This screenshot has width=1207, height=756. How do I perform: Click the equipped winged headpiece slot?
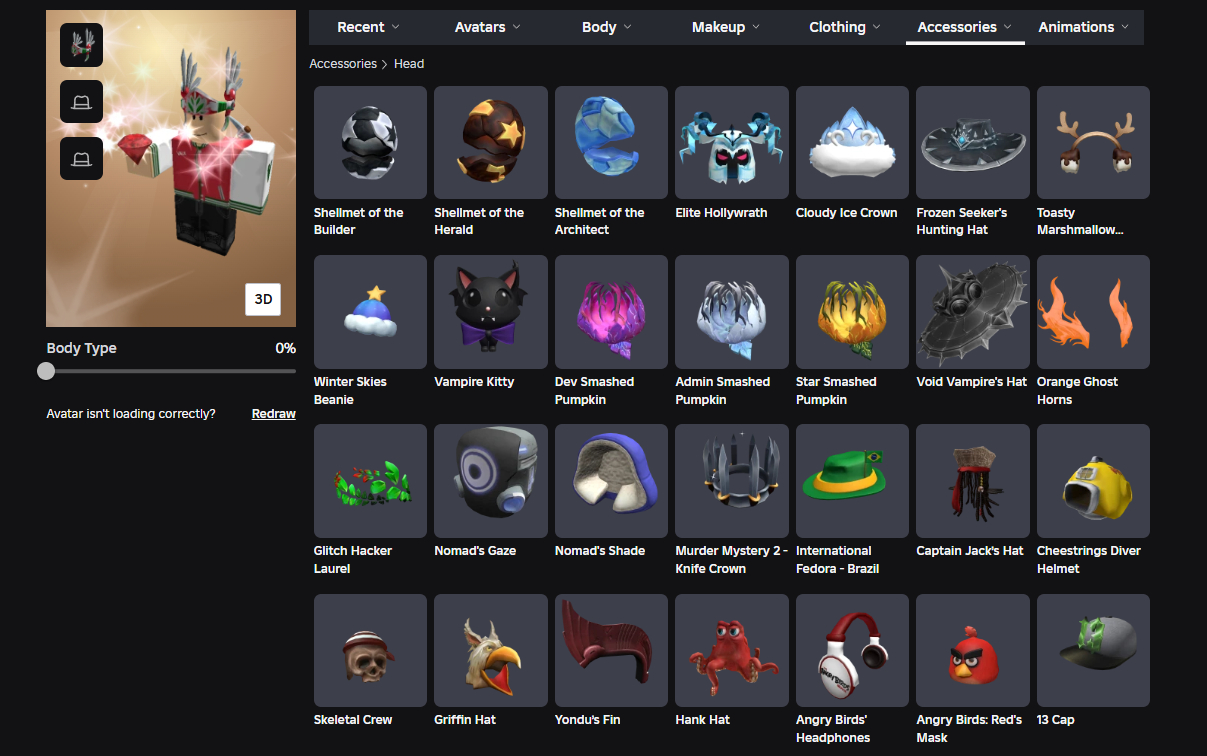(x=81, y=45)
